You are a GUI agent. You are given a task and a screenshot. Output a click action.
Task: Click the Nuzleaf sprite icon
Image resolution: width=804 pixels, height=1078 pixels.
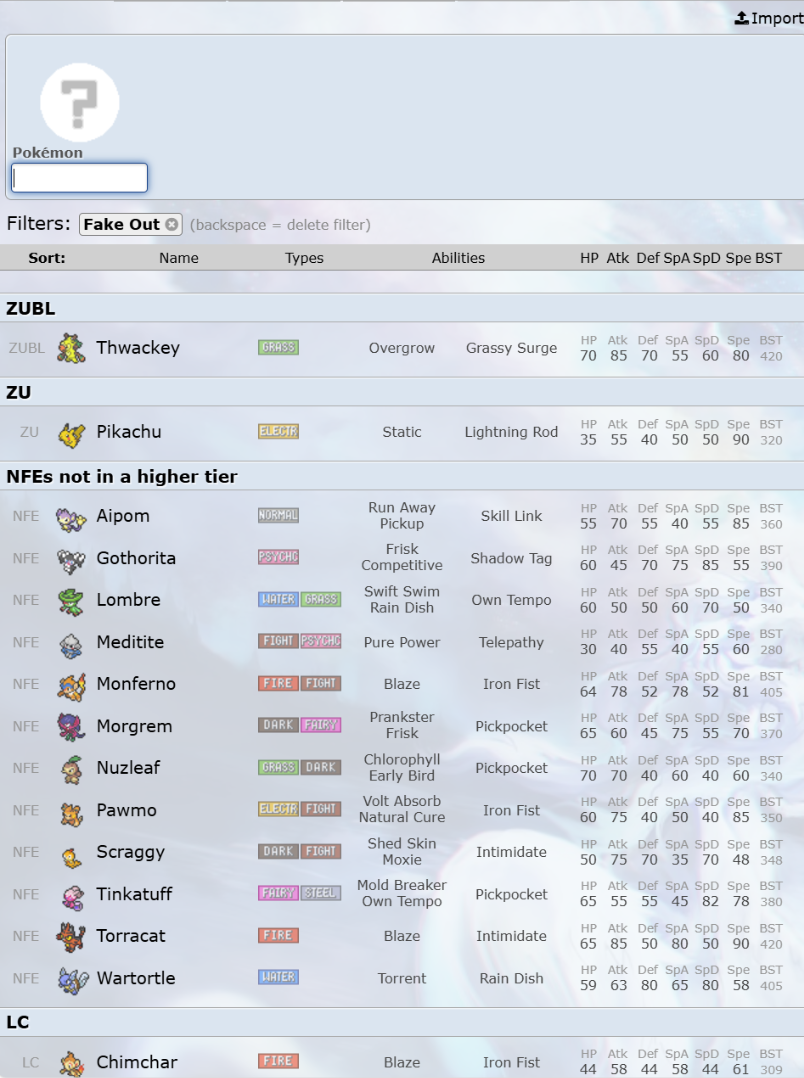[x=71, y=769]
